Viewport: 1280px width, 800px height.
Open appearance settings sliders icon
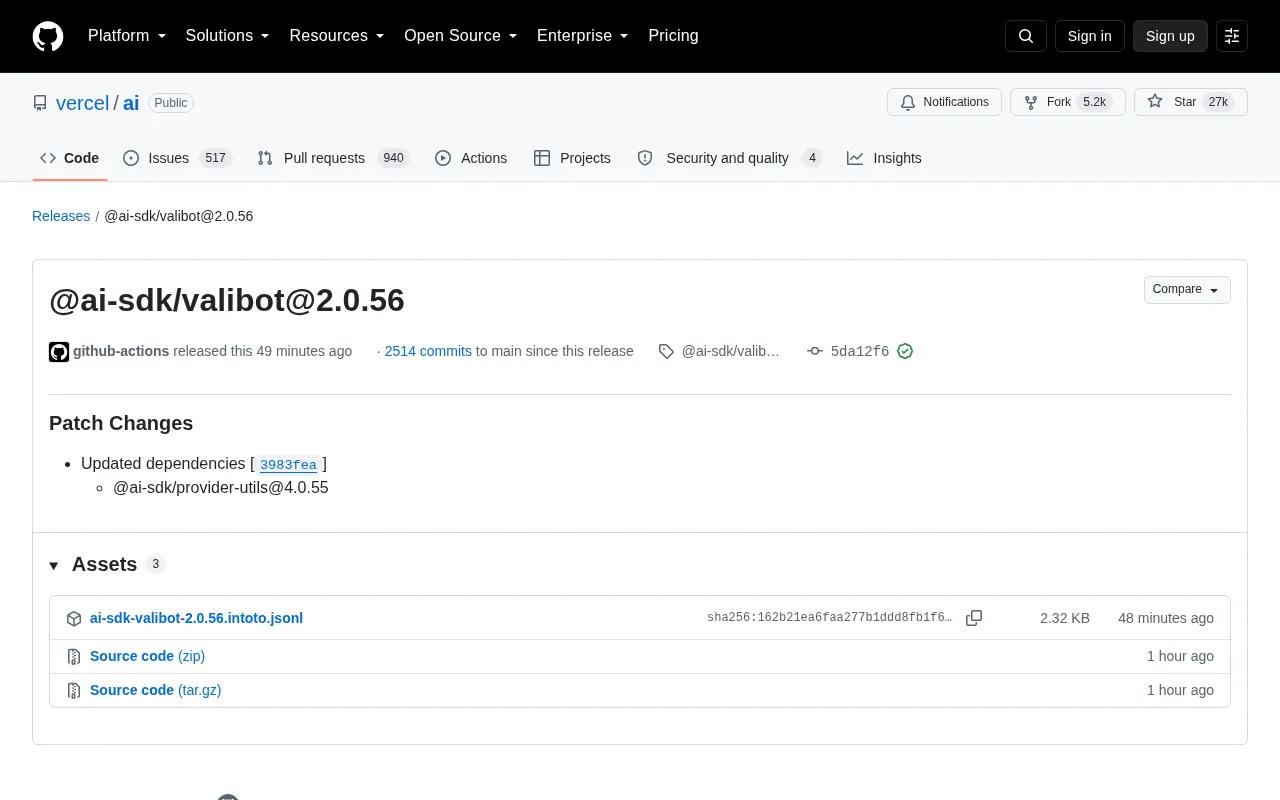[x=1232, y=36]
